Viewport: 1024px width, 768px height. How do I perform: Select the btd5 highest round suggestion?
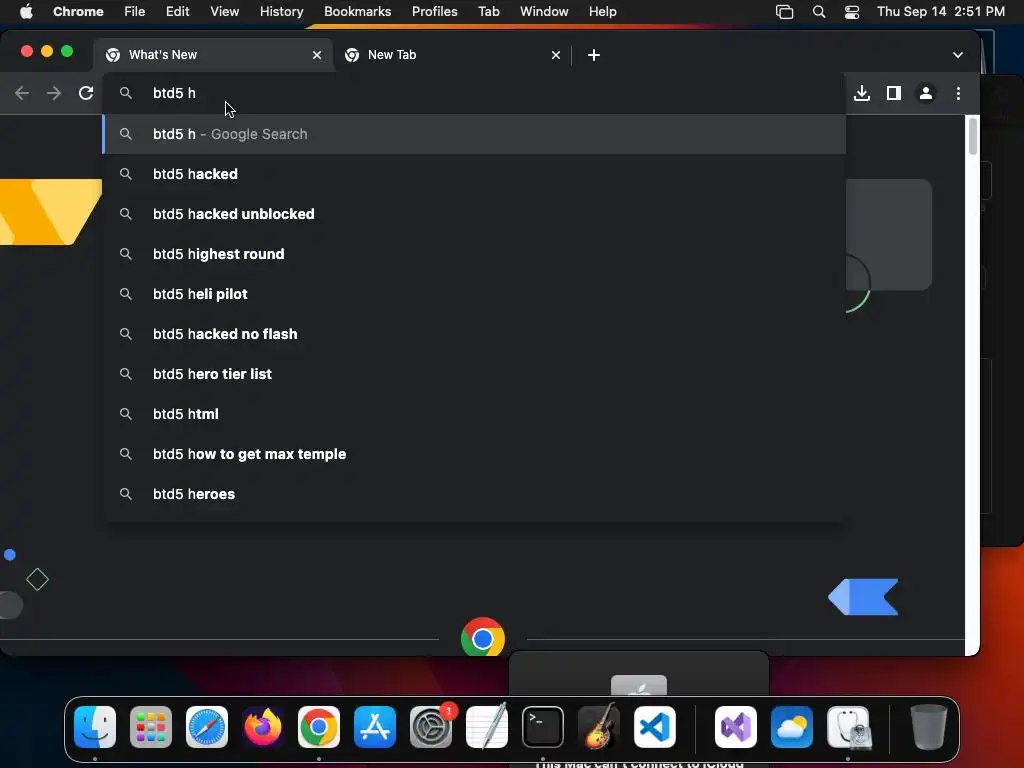(474, 253)
